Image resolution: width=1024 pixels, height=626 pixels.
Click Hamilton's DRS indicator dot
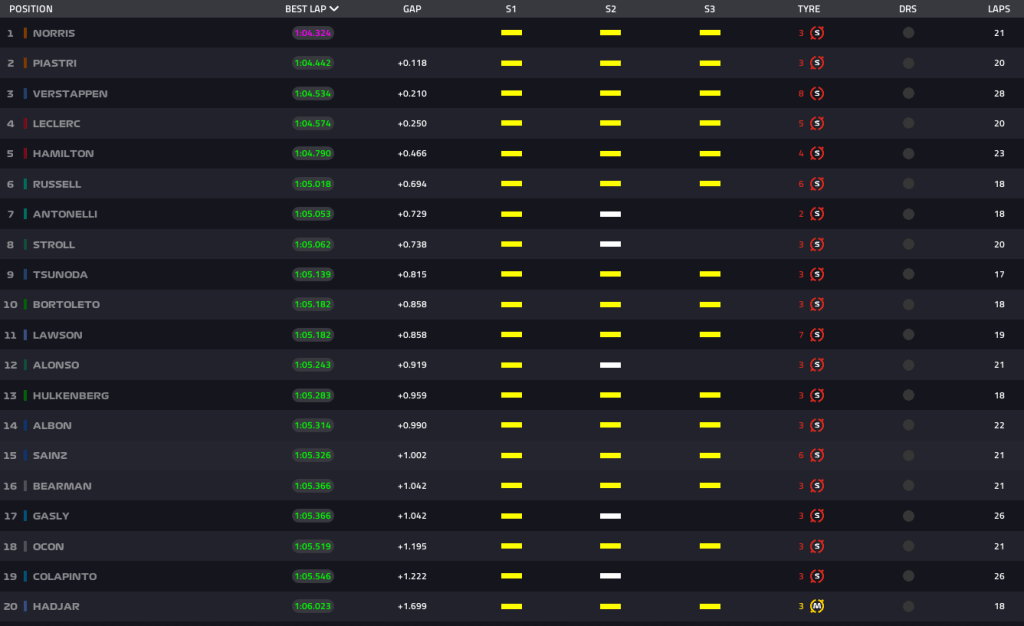tap(908, 153)
